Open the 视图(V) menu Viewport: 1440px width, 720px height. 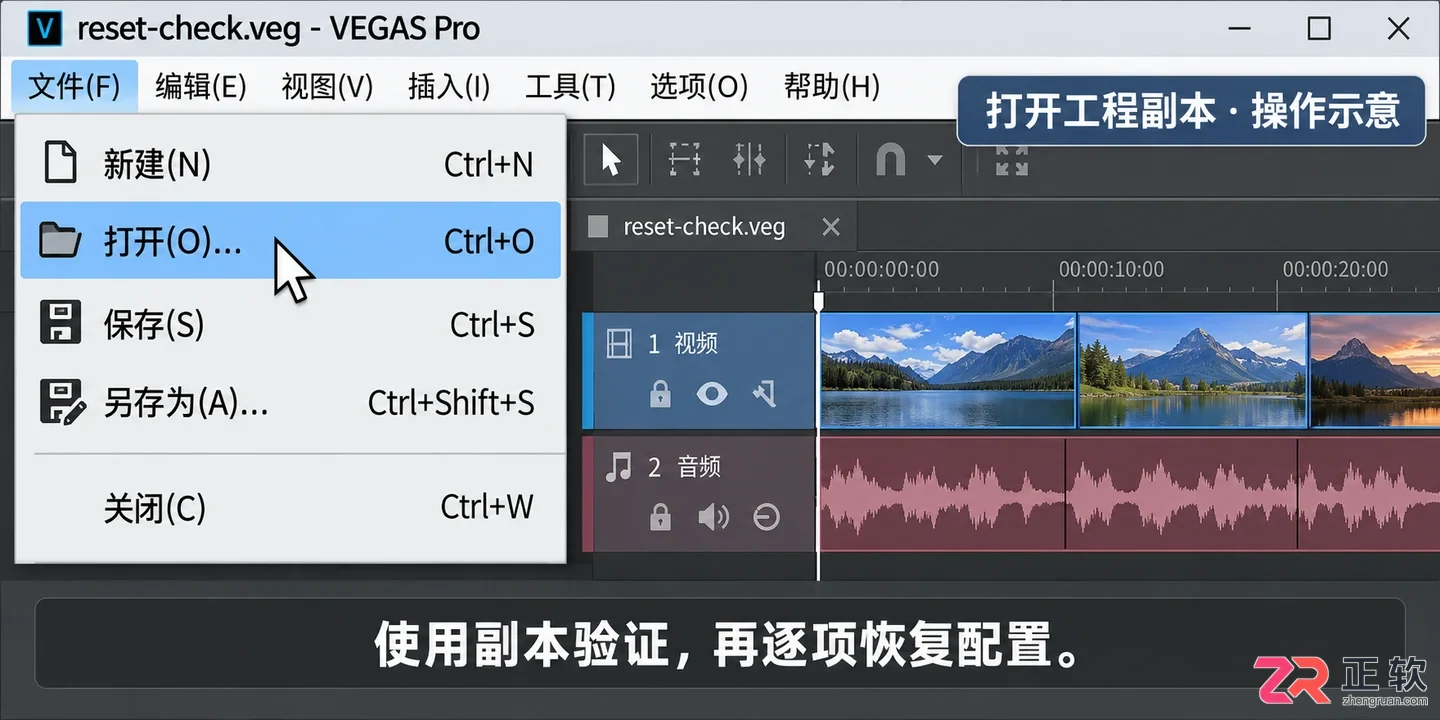(327, 87)
